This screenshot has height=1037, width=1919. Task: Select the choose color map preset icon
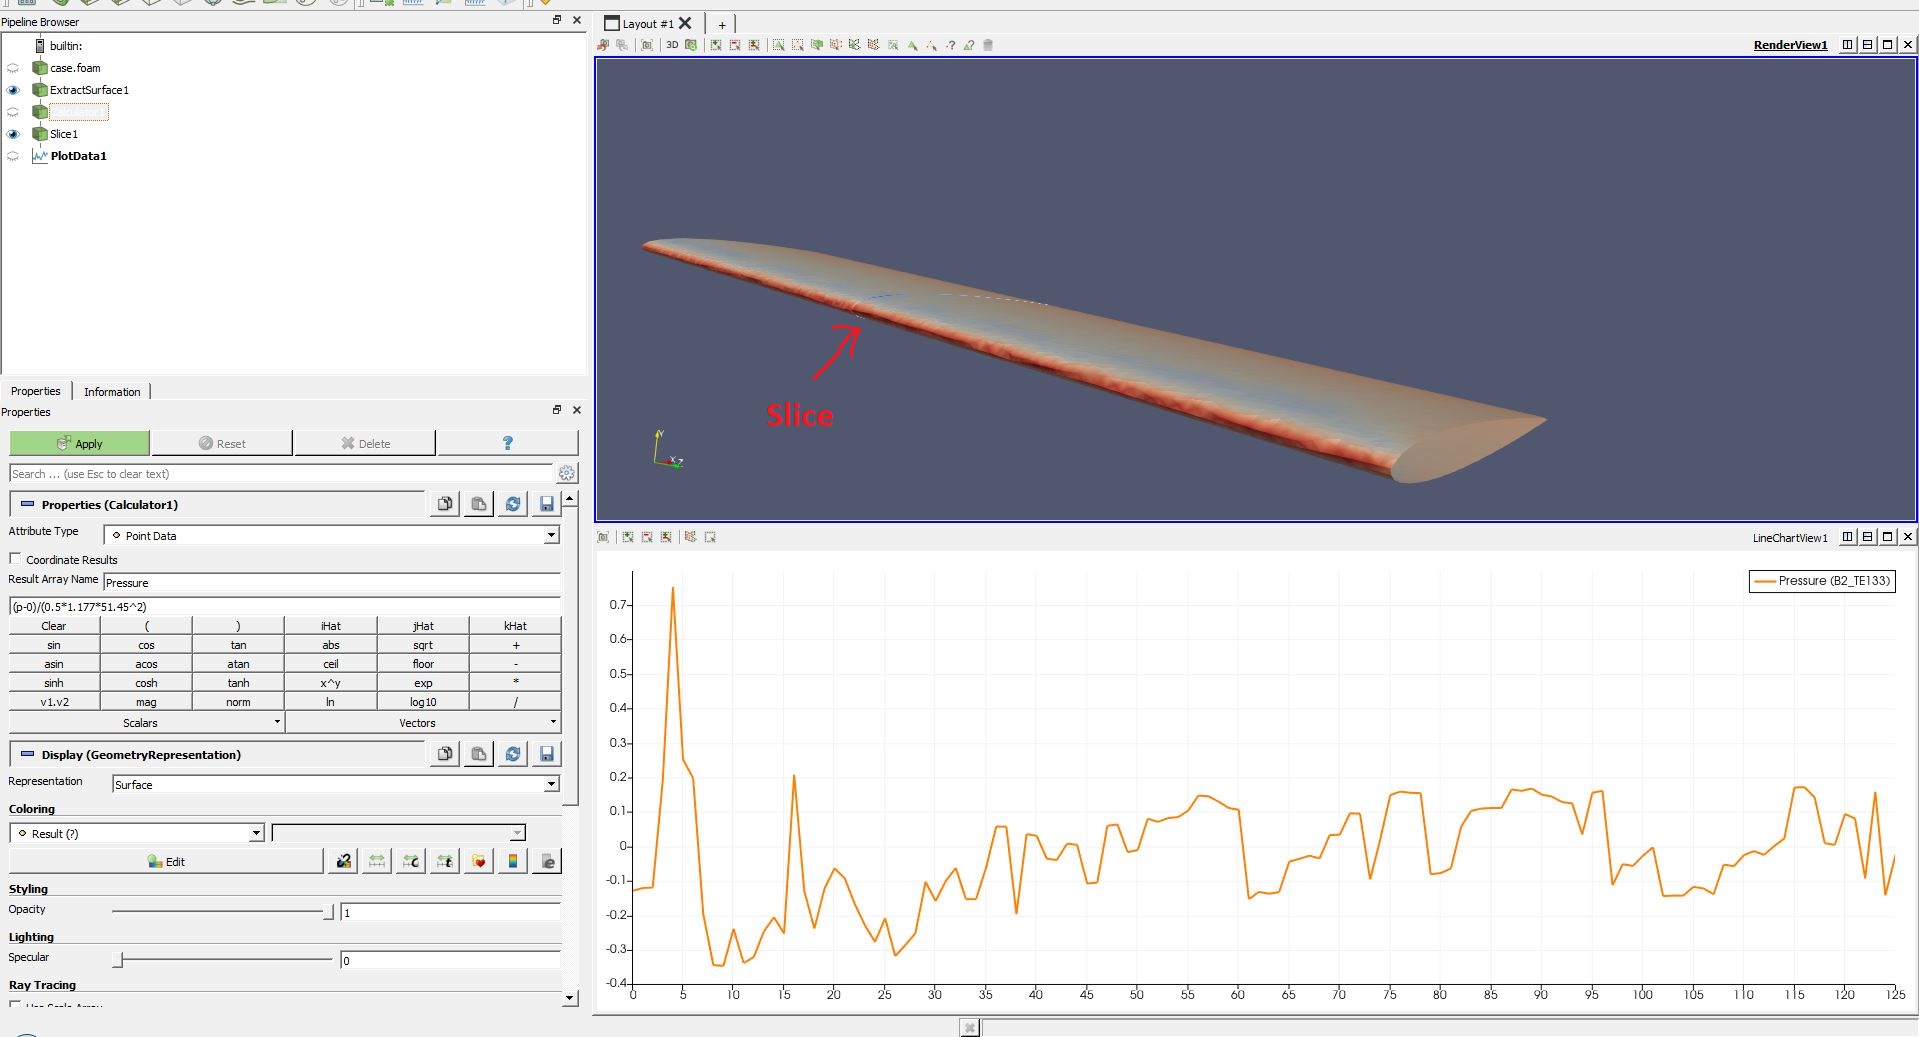click(478, 860)
